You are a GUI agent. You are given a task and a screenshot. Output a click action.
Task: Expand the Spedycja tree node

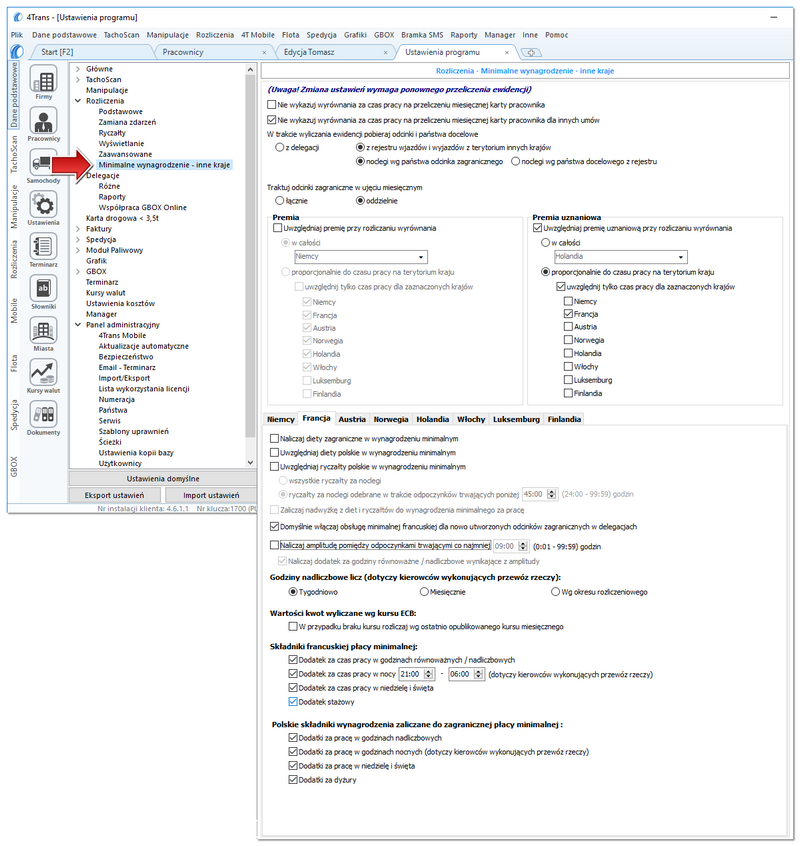click(78, 240)
